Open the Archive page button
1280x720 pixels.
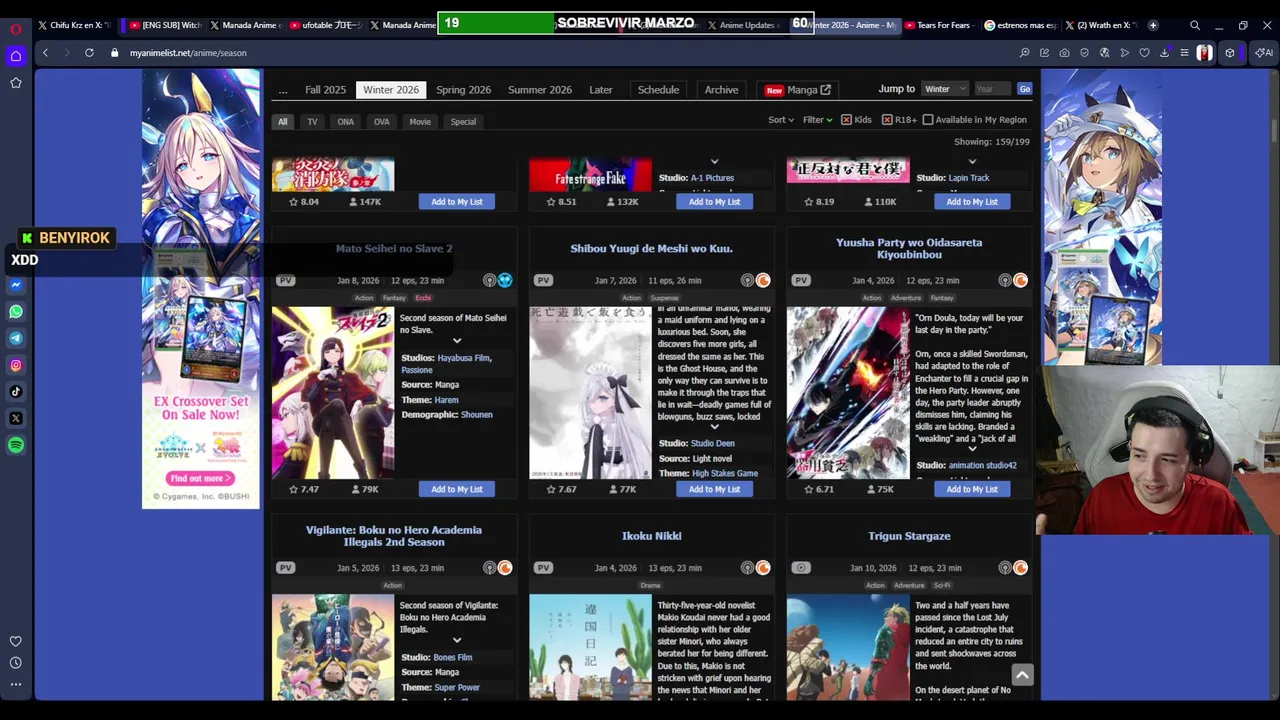click(721, 90)
